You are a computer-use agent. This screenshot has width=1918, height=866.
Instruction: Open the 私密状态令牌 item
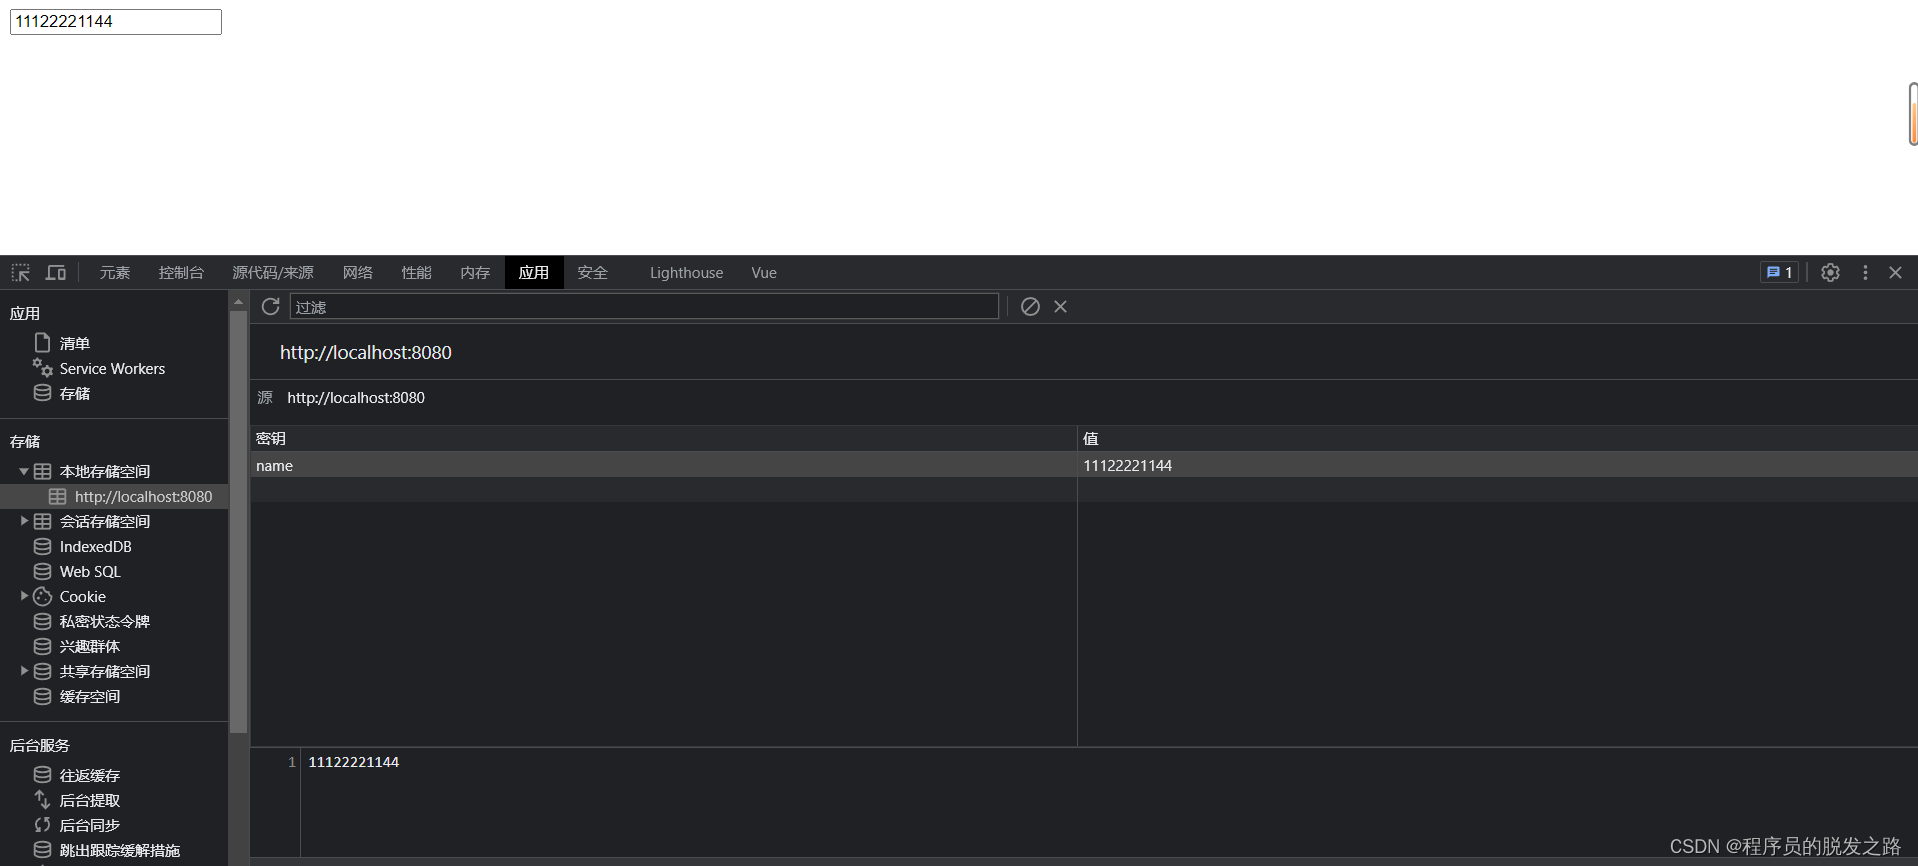pyautogui.click(x=104, y=621)
